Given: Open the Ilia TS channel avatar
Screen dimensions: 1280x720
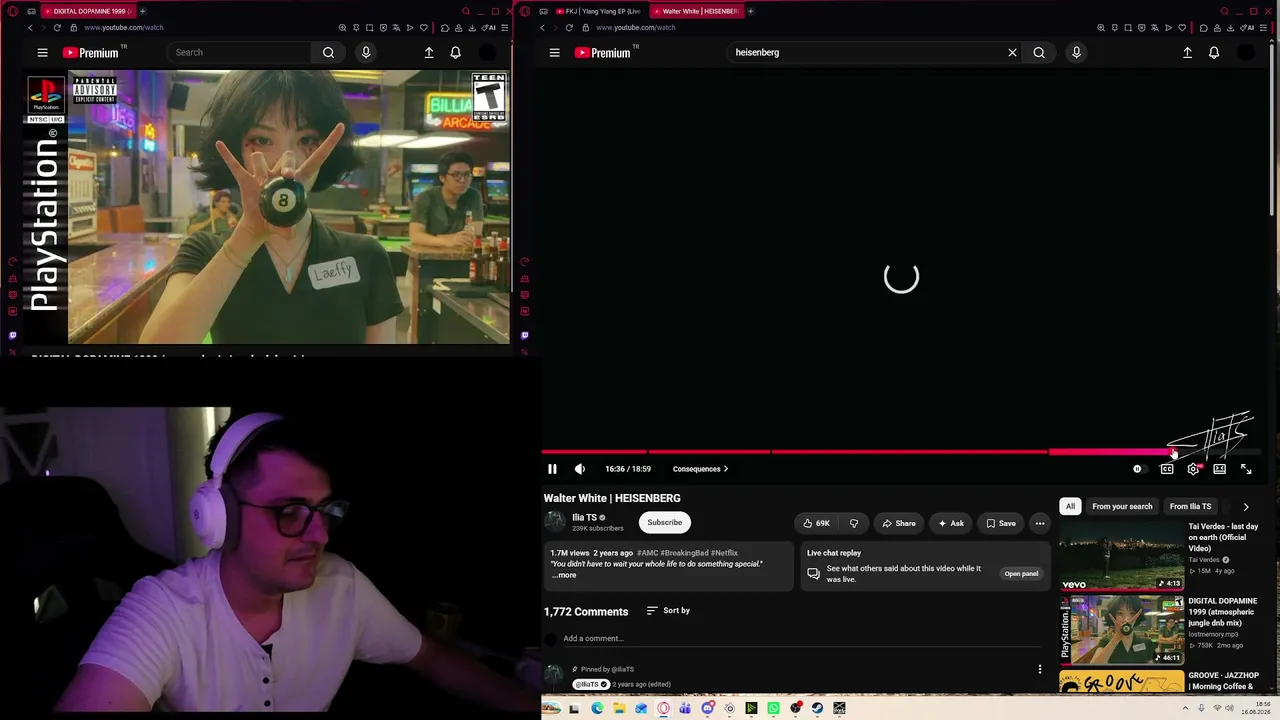Looking at the screenshot, I should point(555,522).
